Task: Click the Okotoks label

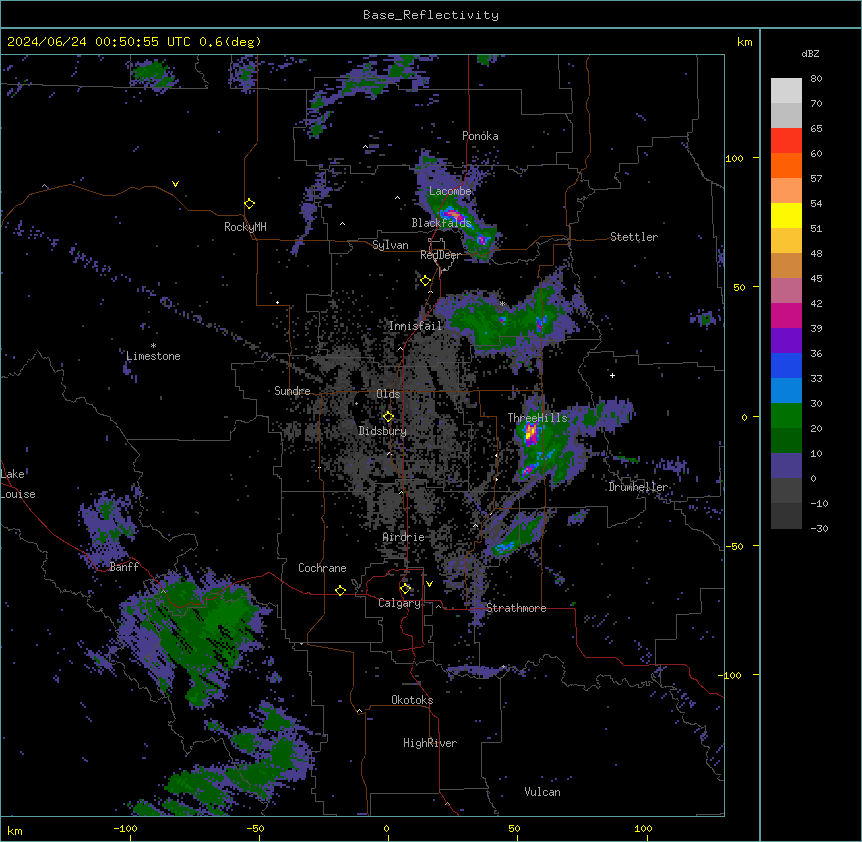Action: click(x=412, y=700)
